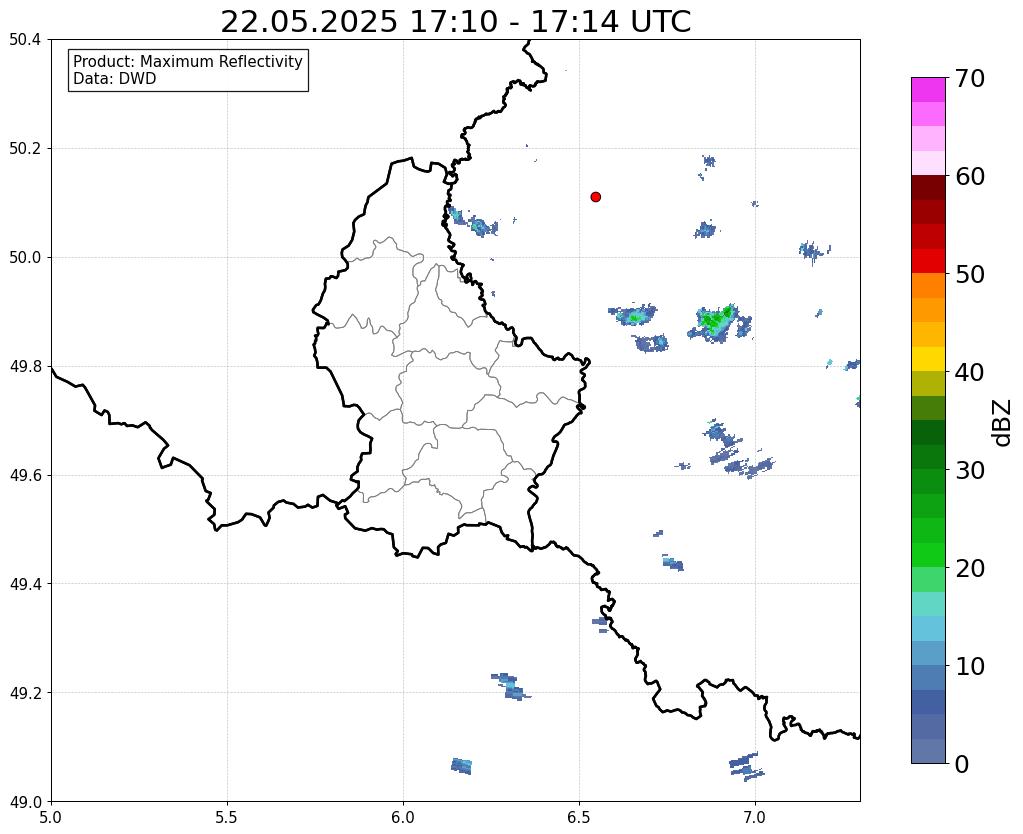
Task: Click the plot title with date and UTC time
Action: coord(455,21)
